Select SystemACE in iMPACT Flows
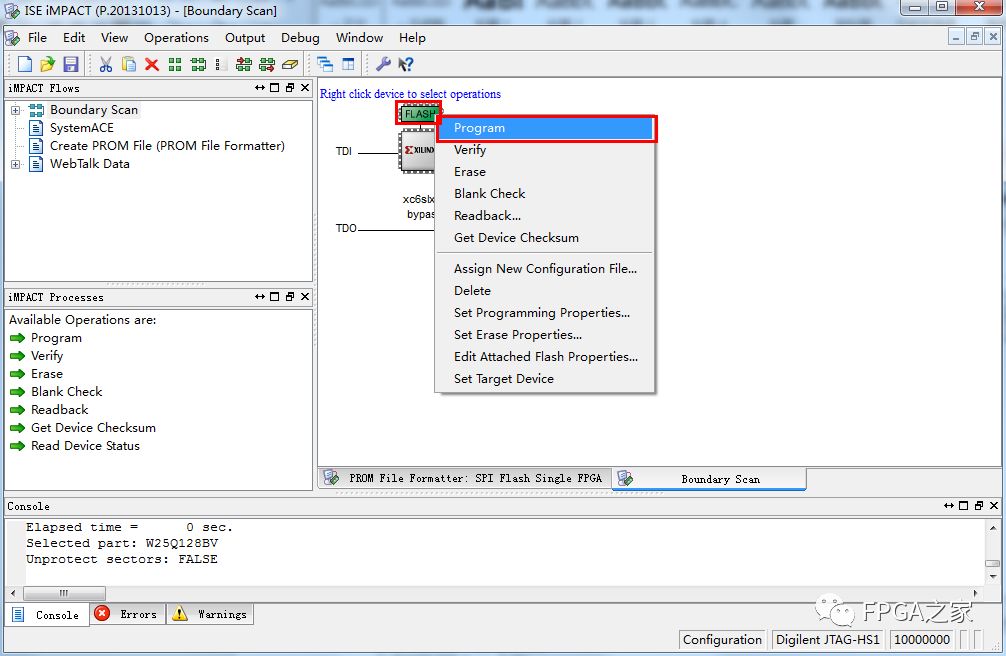Viewport: 1006px width, 656px height. click(x=81, y=128)
